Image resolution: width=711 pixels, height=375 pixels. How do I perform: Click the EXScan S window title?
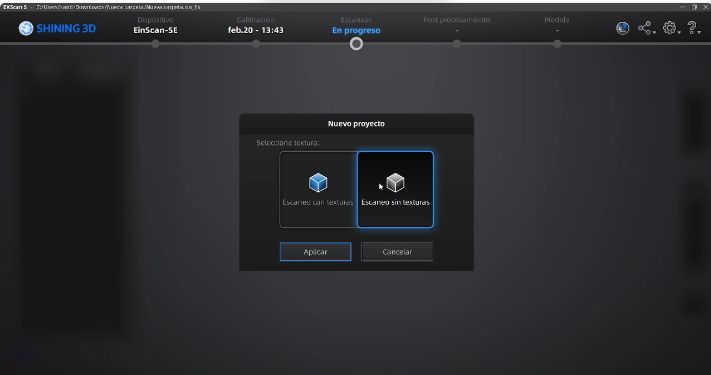[15, 7]
